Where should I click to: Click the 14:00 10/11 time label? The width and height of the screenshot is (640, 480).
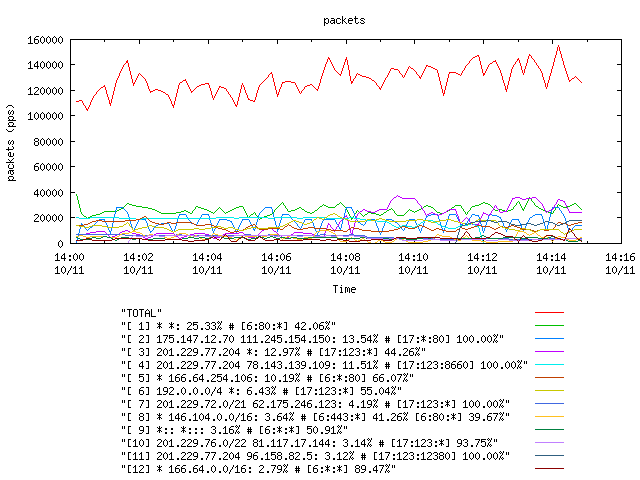click(69, 264)
